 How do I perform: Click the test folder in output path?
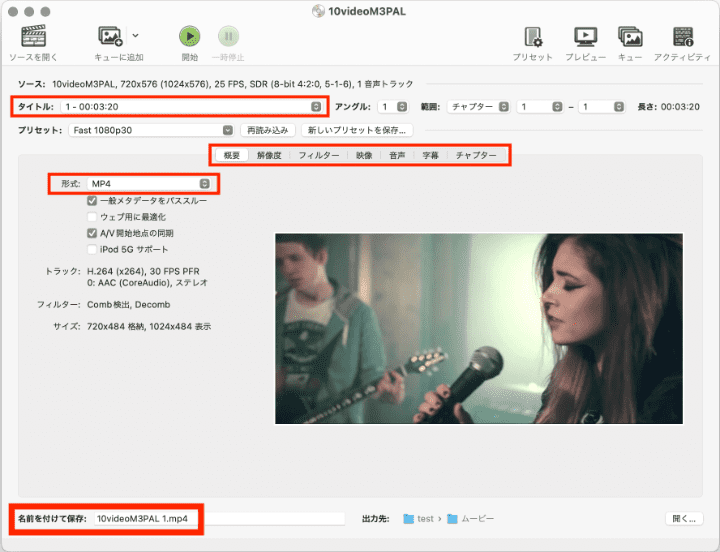[x=418, y=518]
